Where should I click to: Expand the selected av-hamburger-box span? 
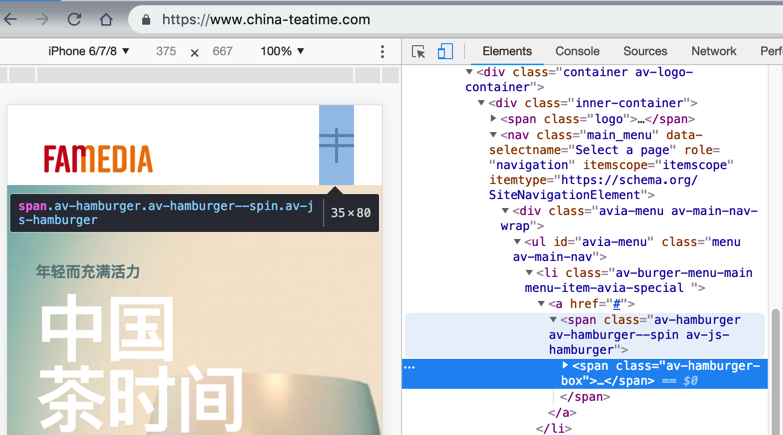[565, 365]
